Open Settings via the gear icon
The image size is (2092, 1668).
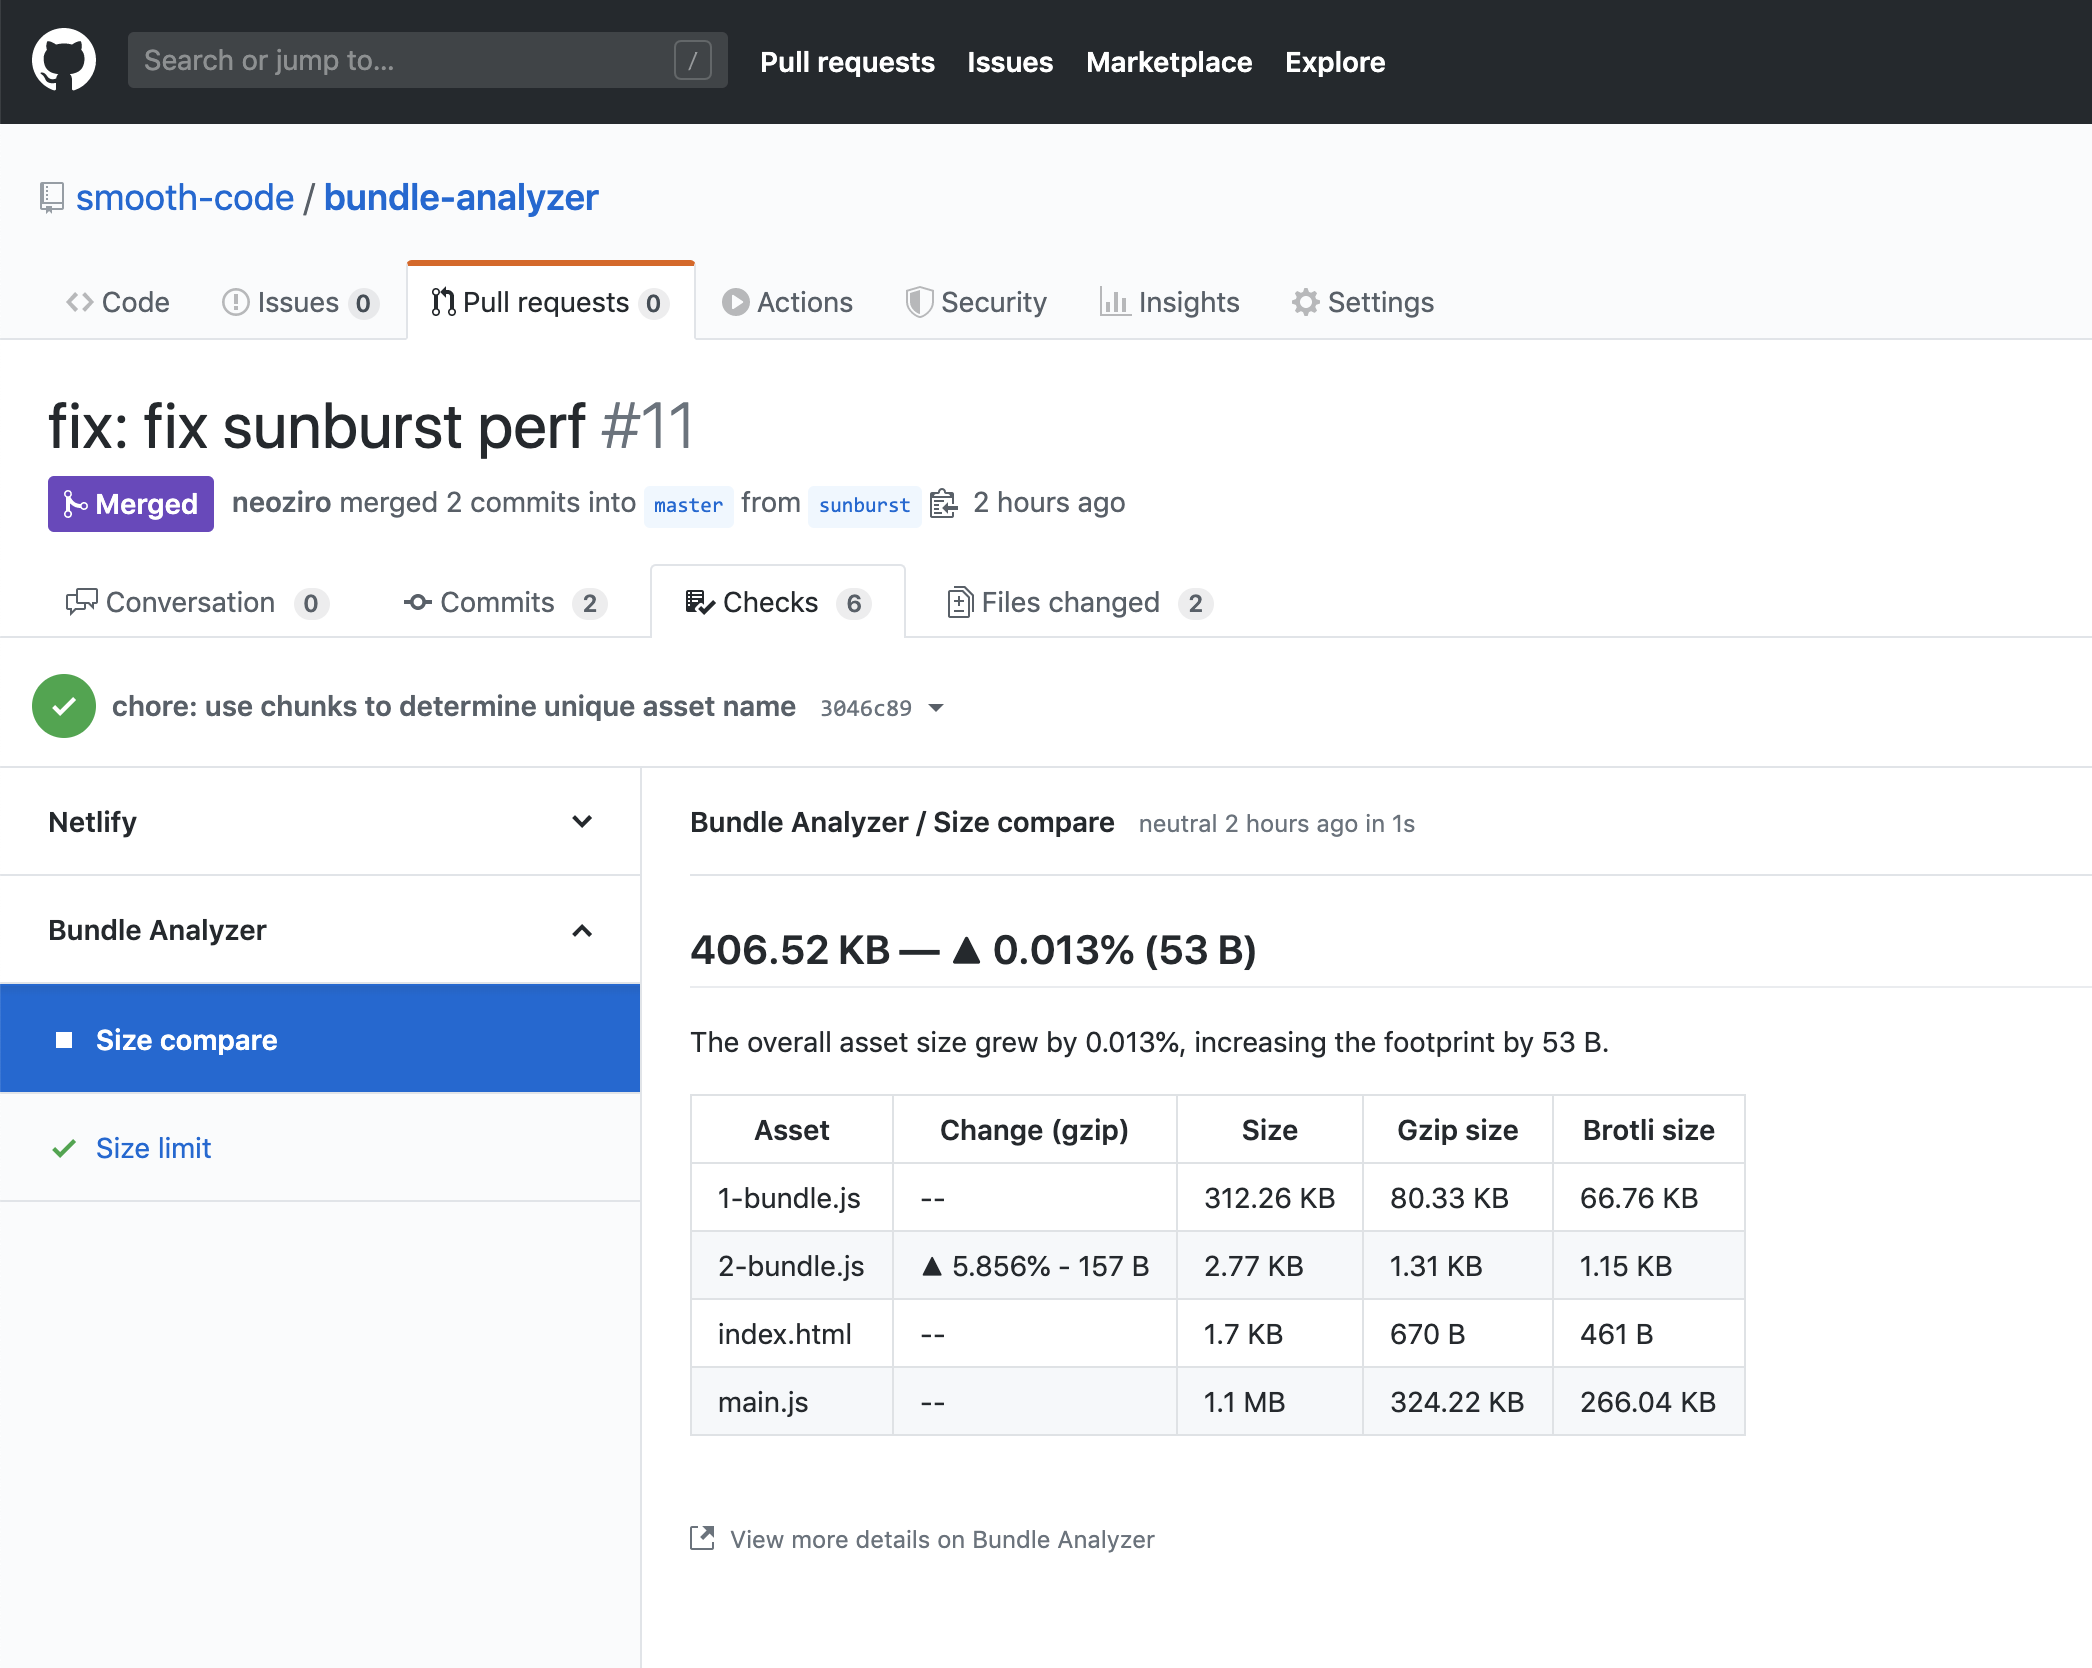[1305, 302]
